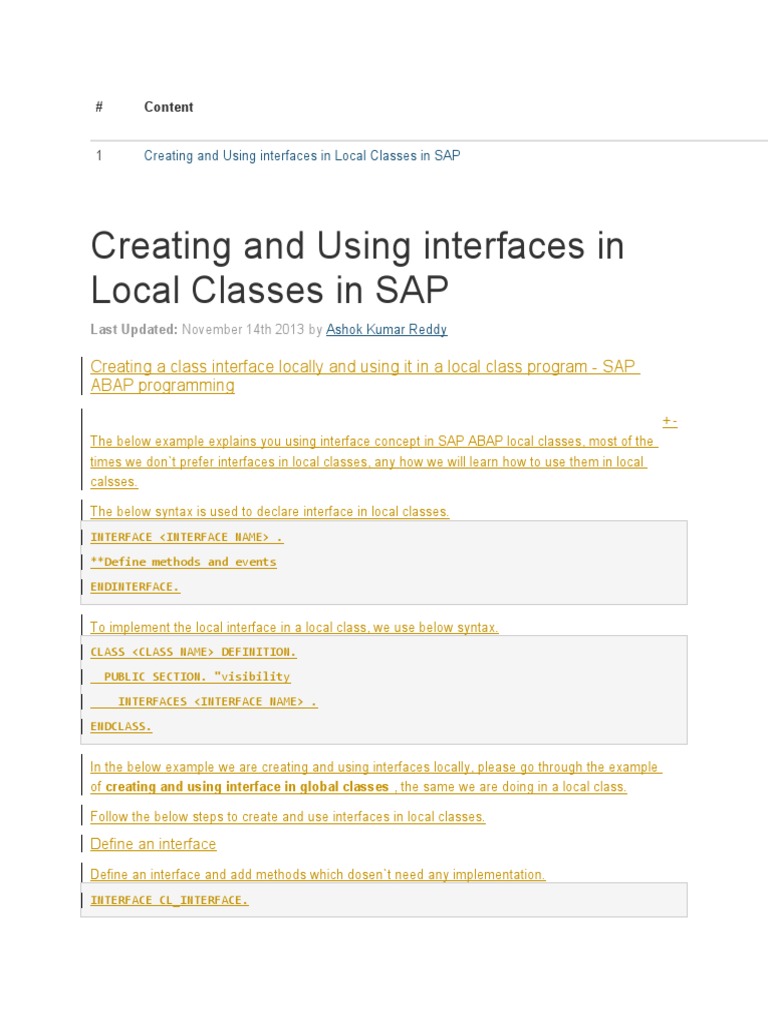Screen dimensions: 768x1024
Task: Click 'CLASS <CLASS NAME> DEFINITION.' code line
Action: pos(193,652)
